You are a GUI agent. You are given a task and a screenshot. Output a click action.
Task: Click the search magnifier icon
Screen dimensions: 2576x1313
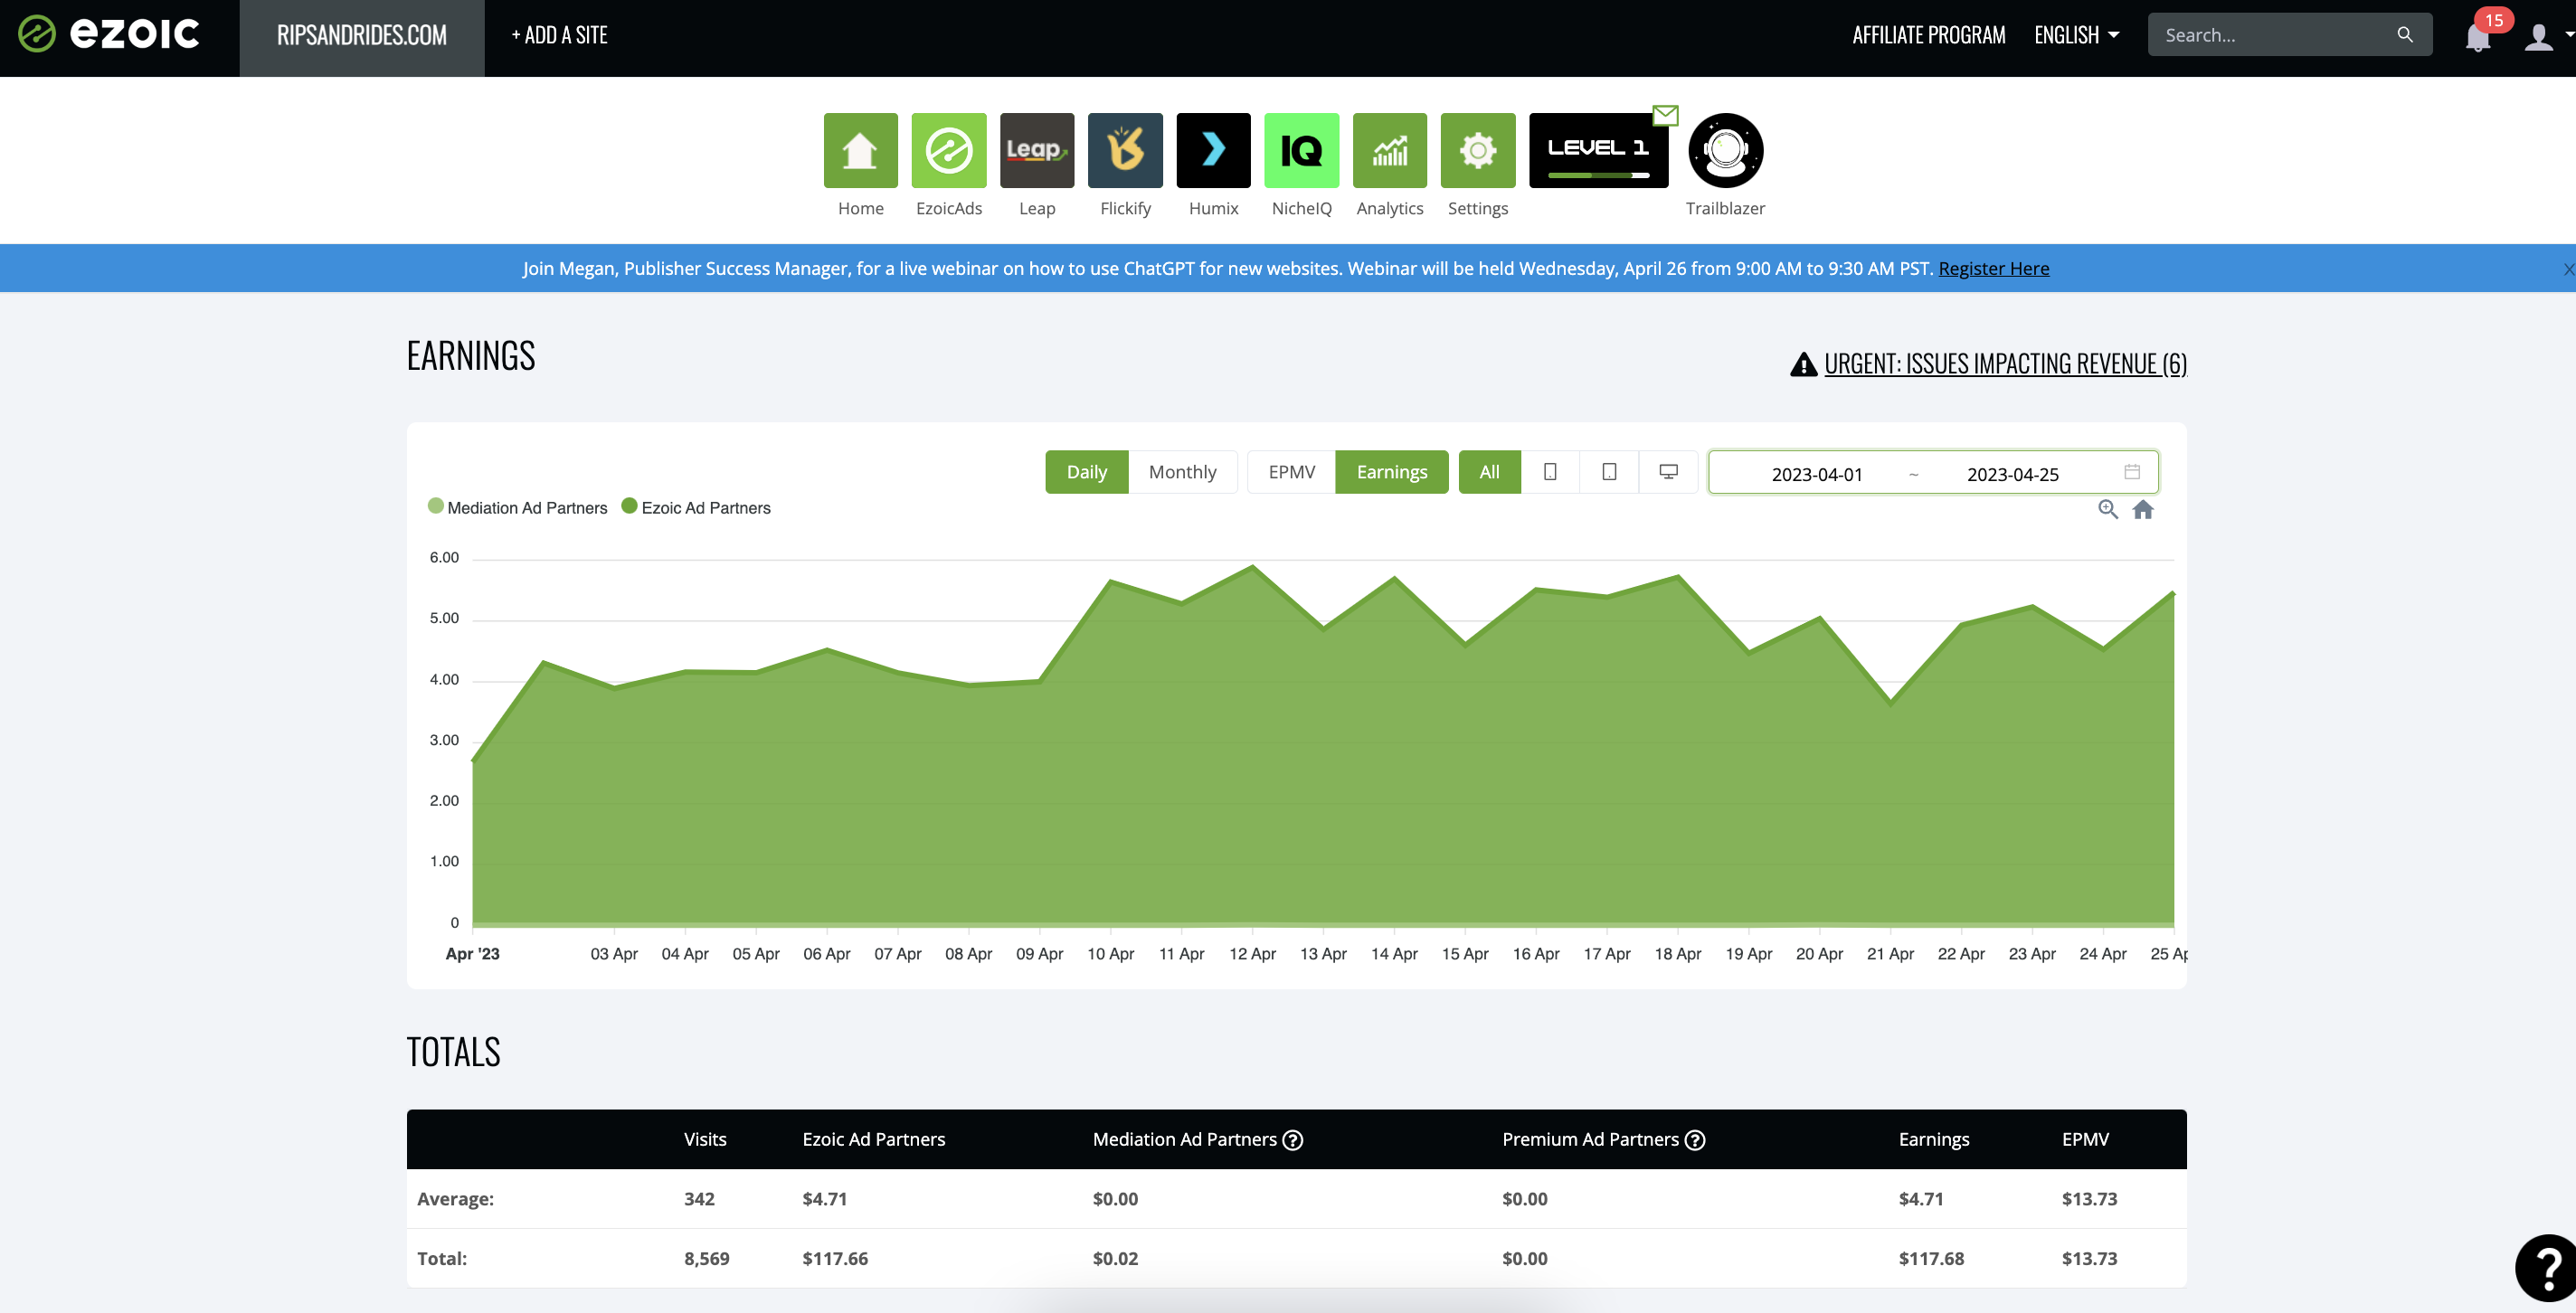[2404, 35]
